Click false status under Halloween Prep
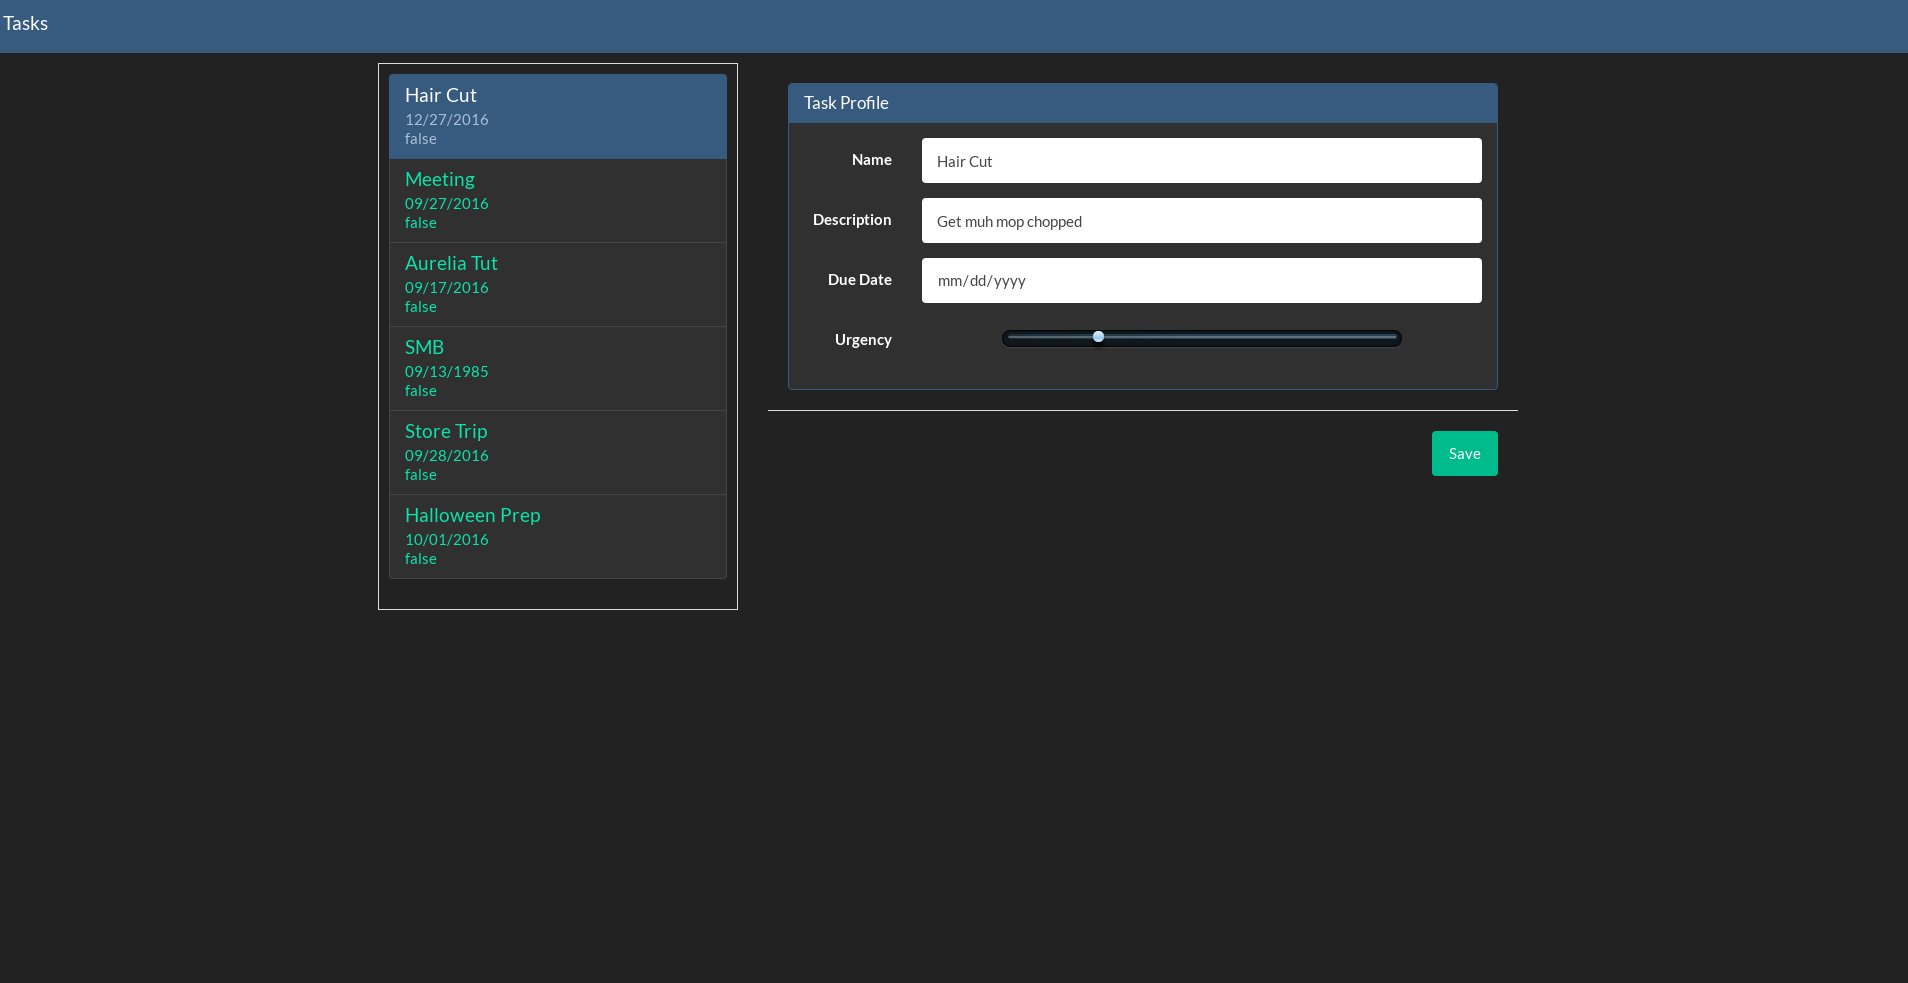 click(421, 559)
